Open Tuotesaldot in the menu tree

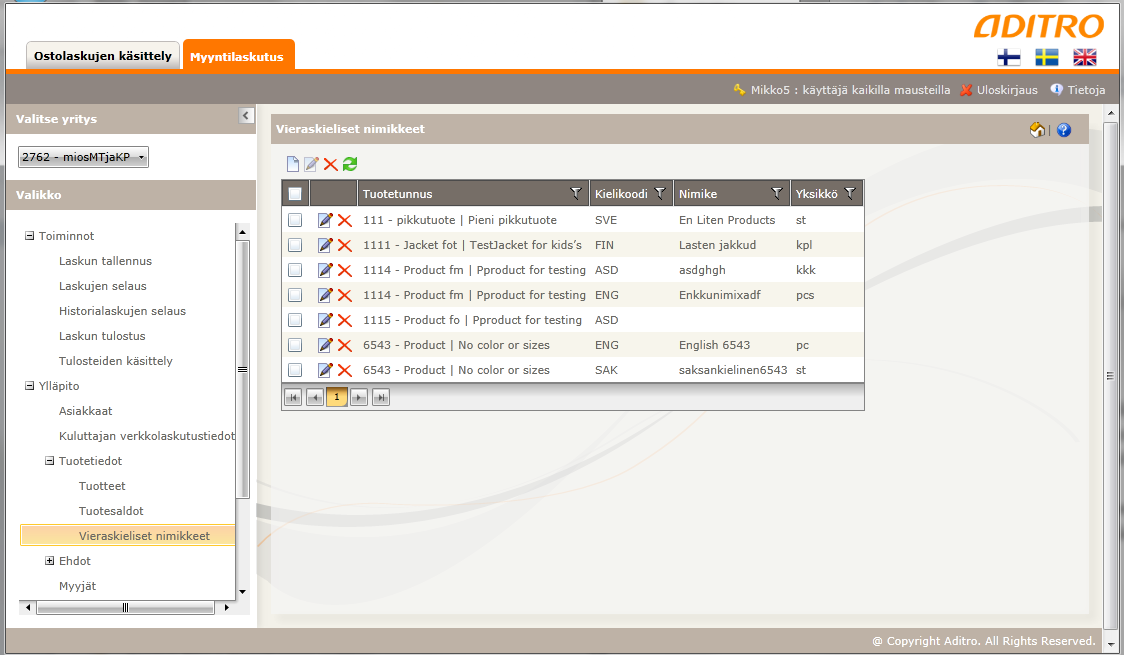111,511
